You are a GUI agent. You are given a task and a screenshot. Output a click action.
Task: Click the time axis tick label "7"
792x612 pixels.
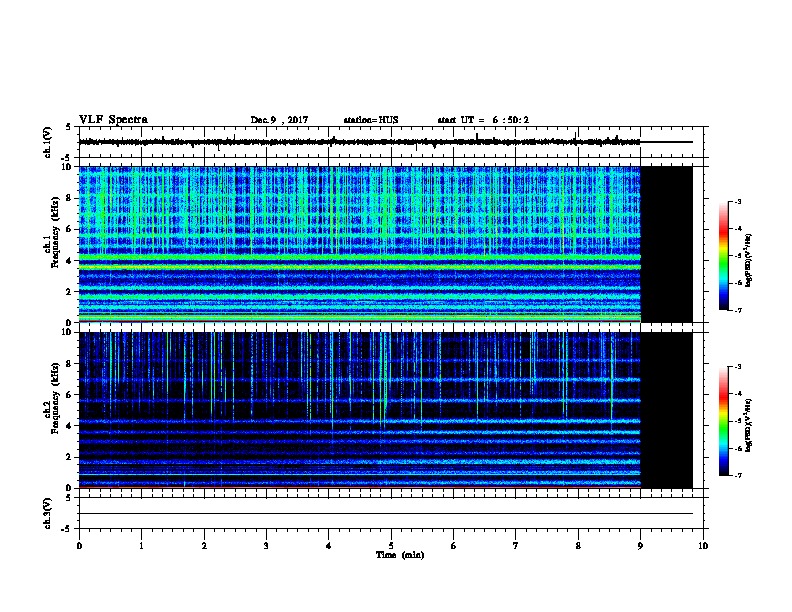516,546
